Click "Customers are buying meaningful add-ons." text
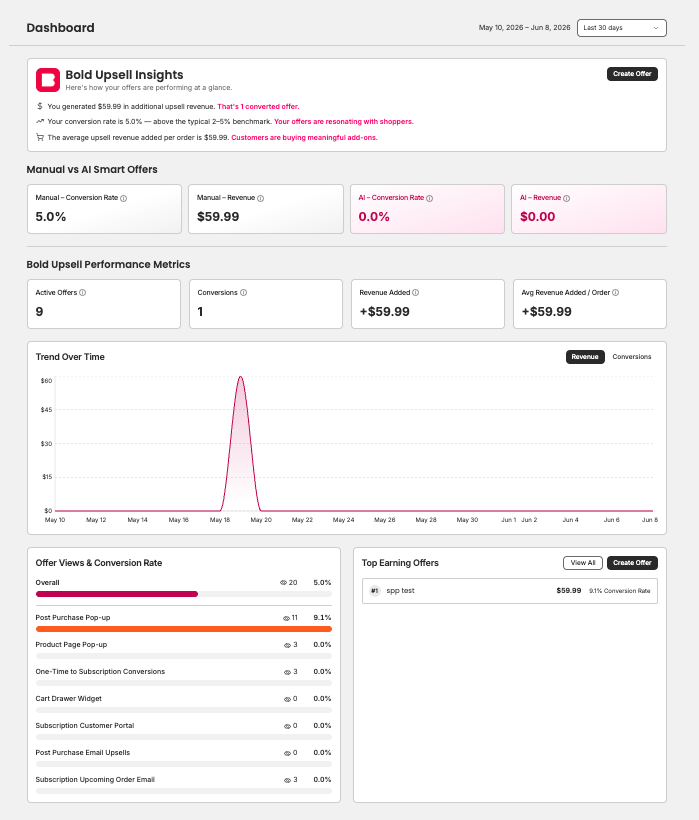699x820 pixels. (304, 138)
